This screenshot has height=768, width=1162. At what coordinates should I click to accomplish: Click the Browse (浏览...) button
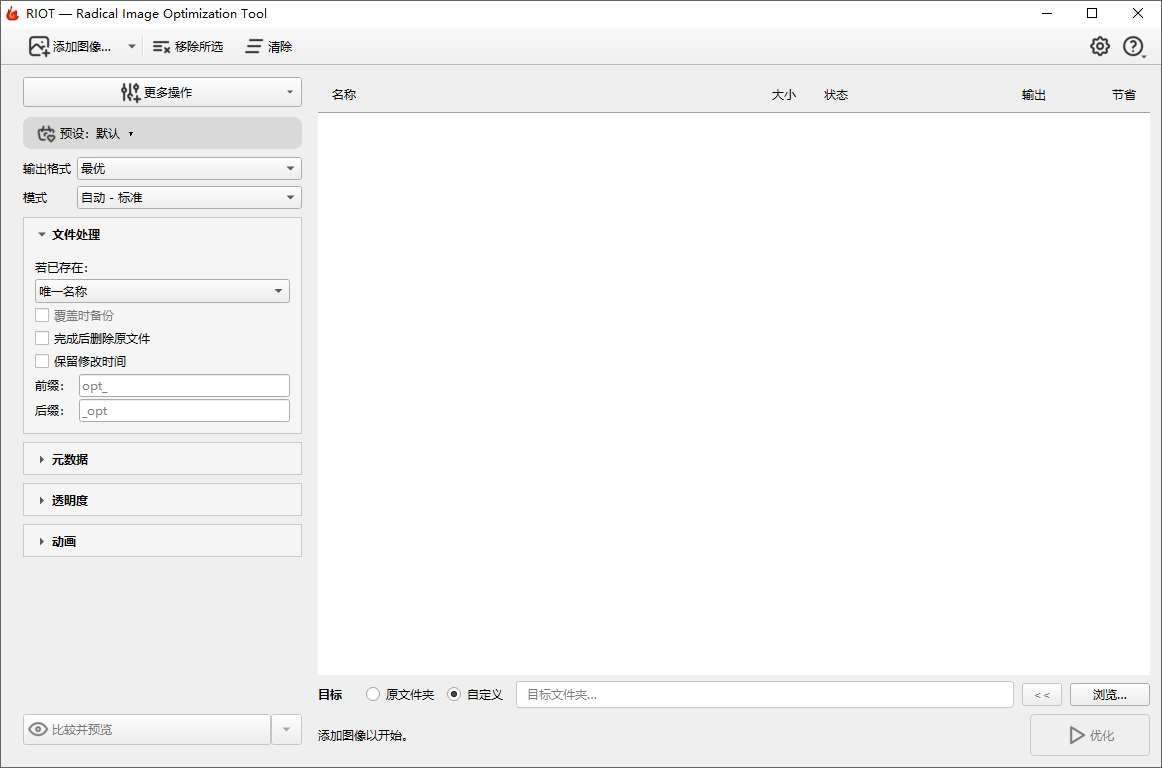(x=1110, y=695)
